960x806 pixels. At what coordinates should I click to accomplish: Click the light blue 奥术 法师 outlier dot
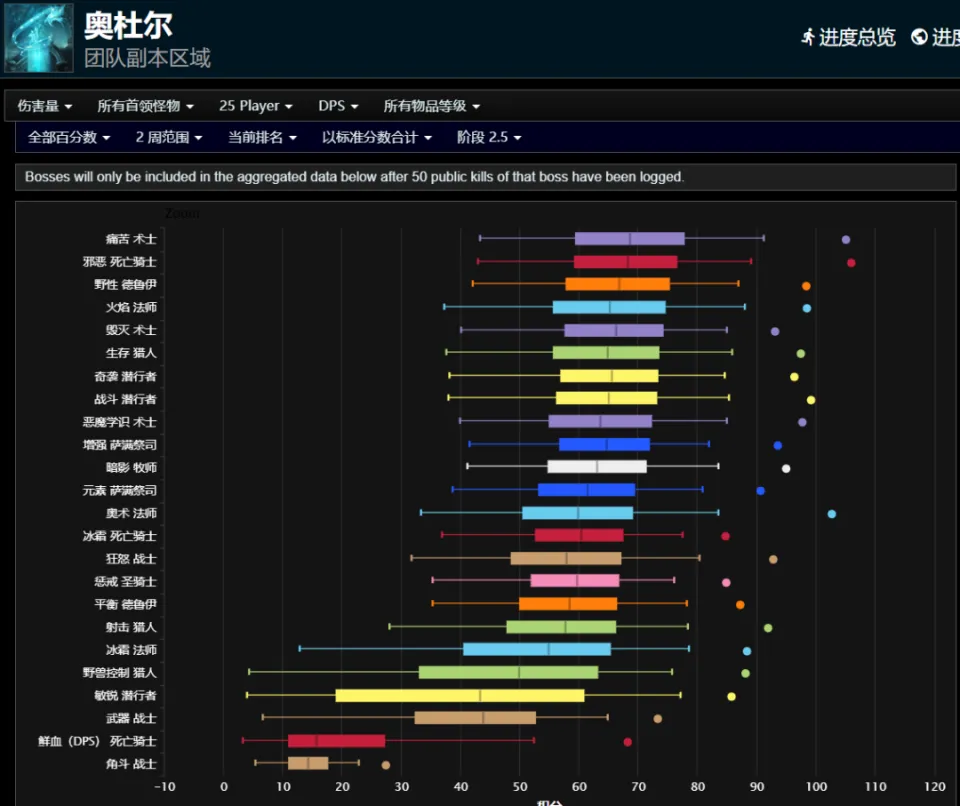click(831, 514)
